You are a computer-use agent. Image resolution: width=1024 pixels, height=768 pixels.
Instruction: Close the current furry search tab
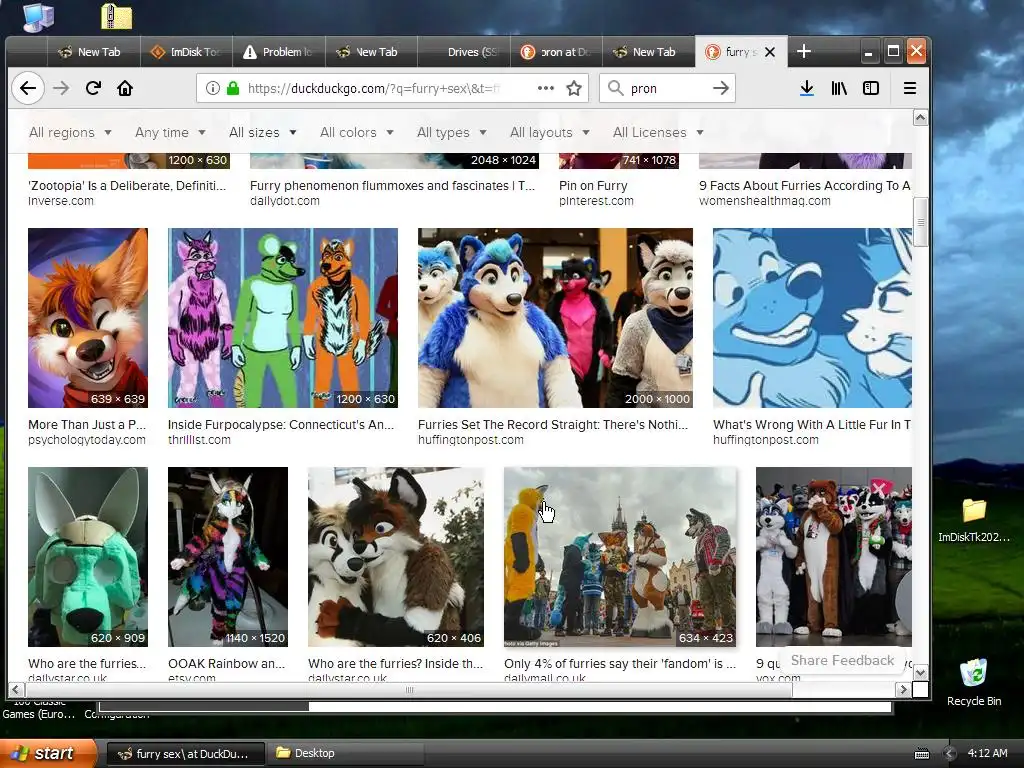(x=770, y=52)
